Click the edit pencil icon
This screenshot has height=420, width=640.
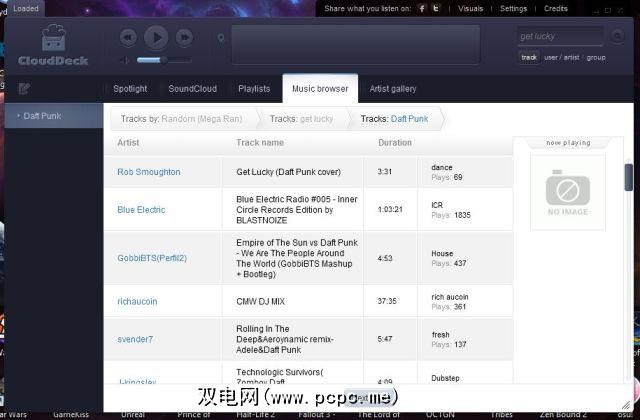(24, 89)
